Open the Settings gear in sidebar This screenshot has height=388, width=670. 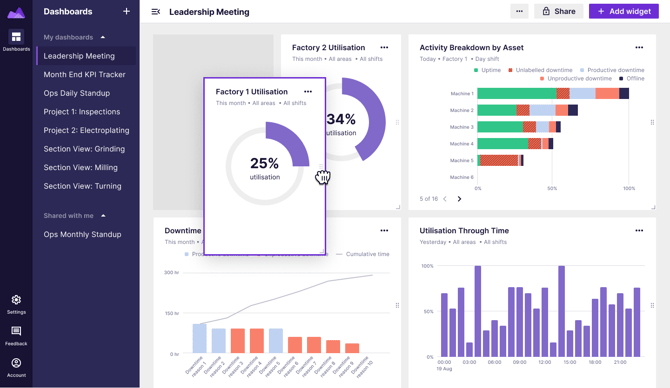coord(16,300)
